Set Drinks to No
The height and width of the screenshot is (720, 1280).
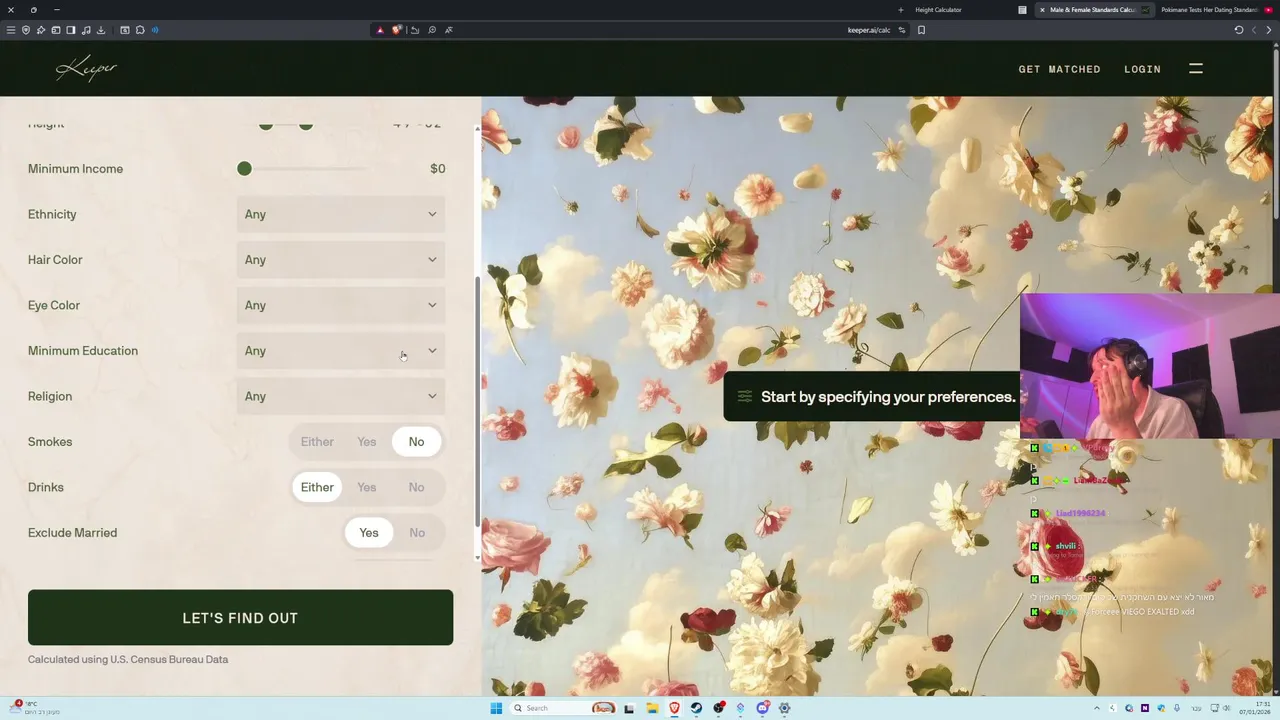coord(416,487)
